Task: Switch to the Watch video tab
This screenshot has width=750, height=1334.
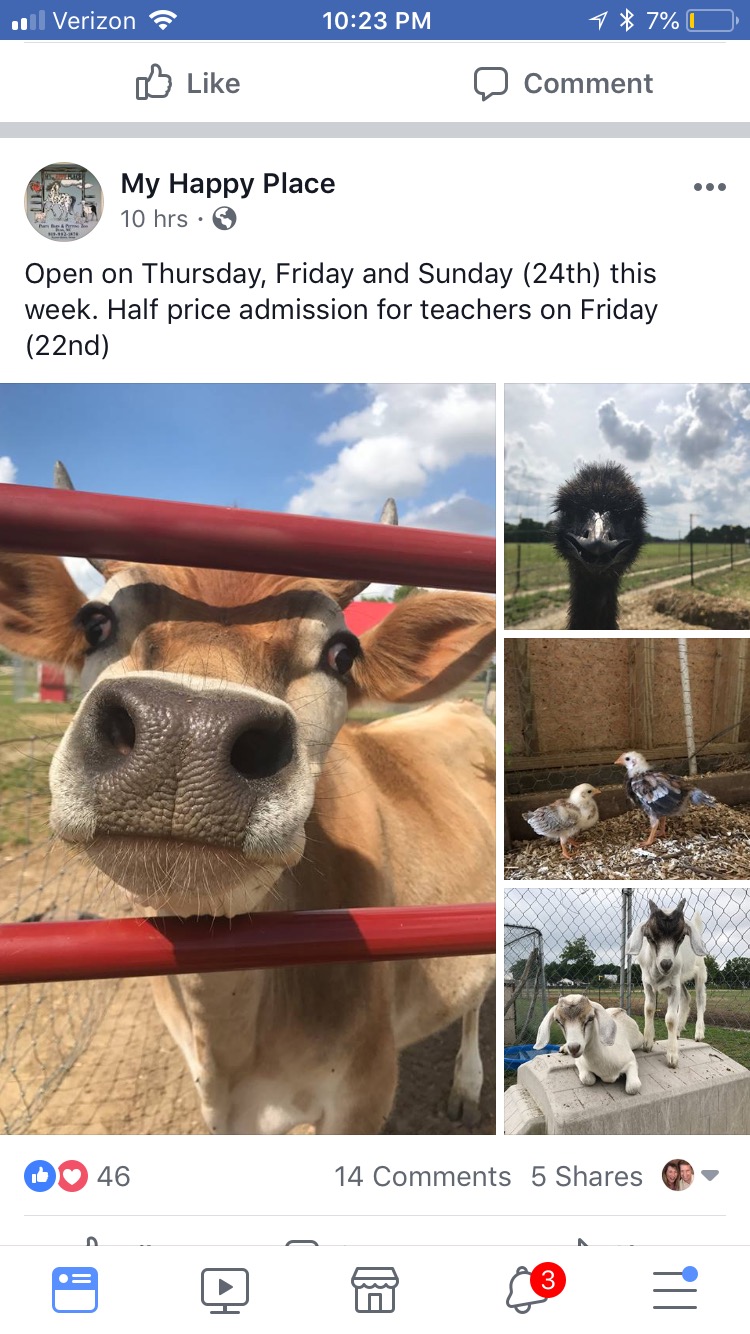Action: pyautogui.click(x=225, y=1289)
